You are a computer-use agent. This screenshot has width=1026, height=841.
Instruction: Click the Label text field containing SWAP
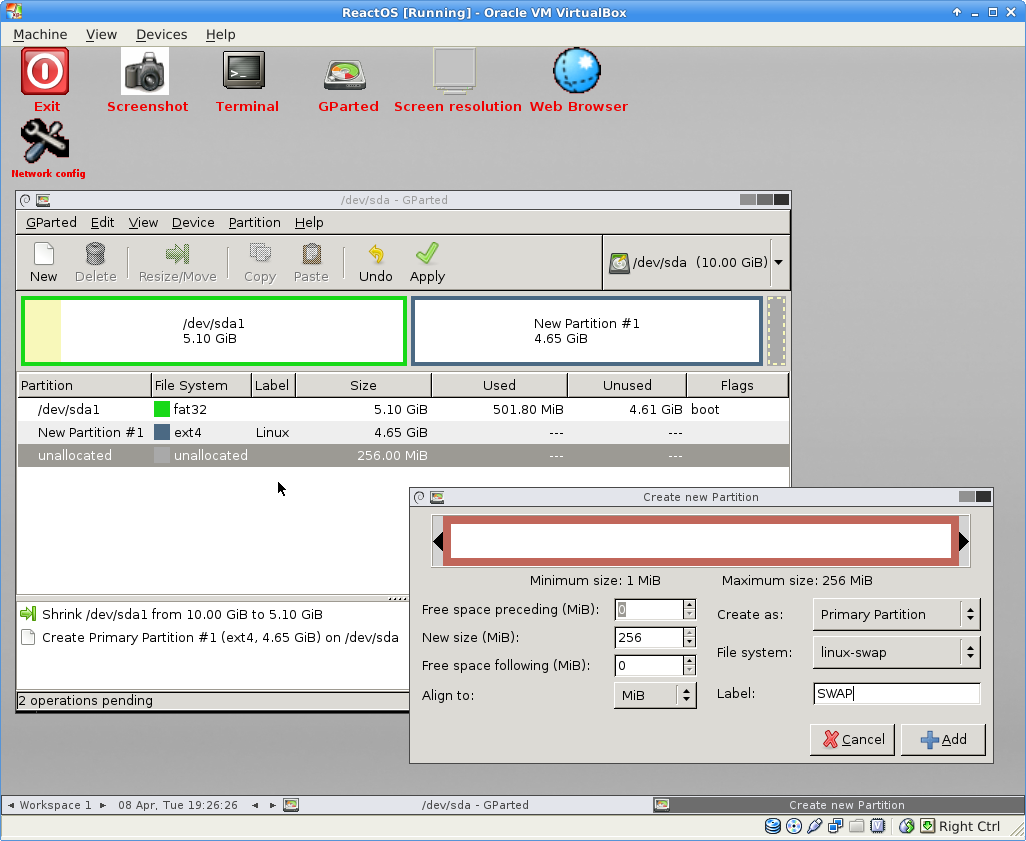click(897, 694)
